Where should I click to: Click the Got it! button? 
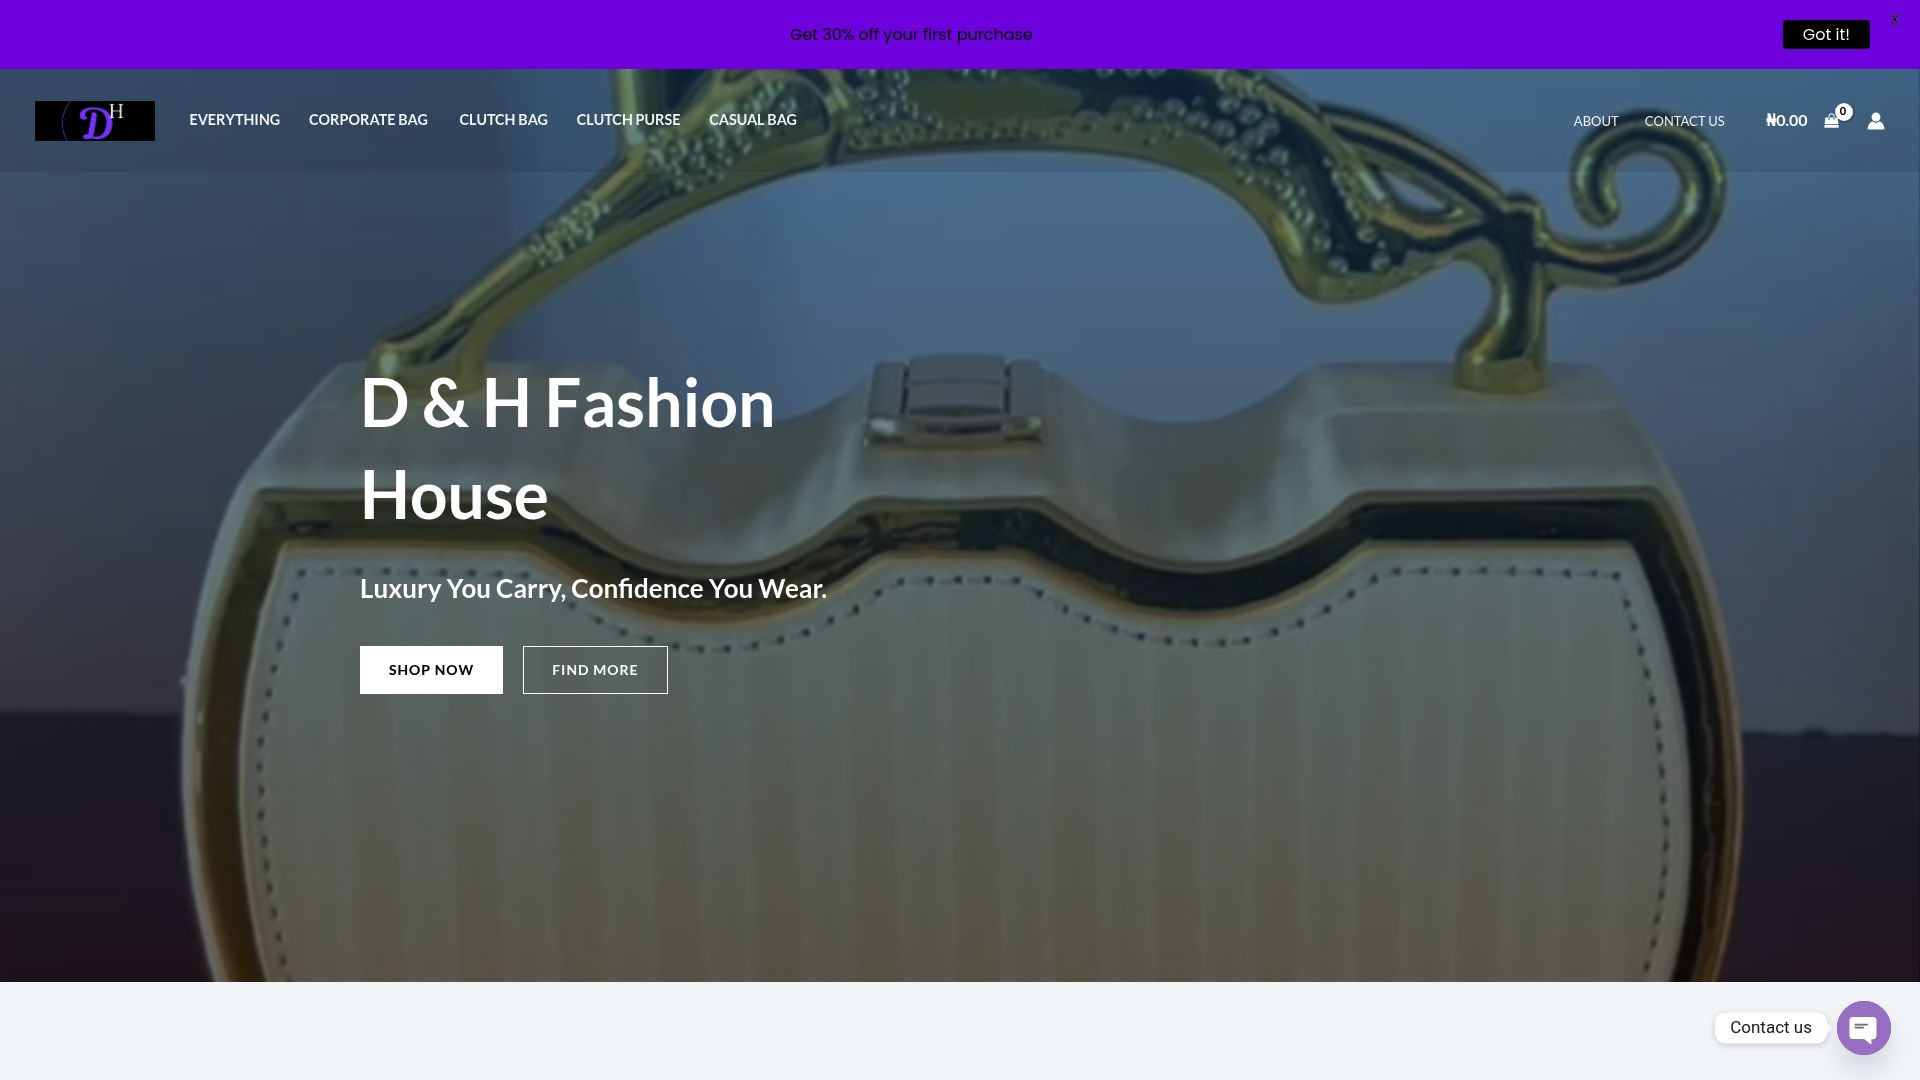tap(1826, 34)
